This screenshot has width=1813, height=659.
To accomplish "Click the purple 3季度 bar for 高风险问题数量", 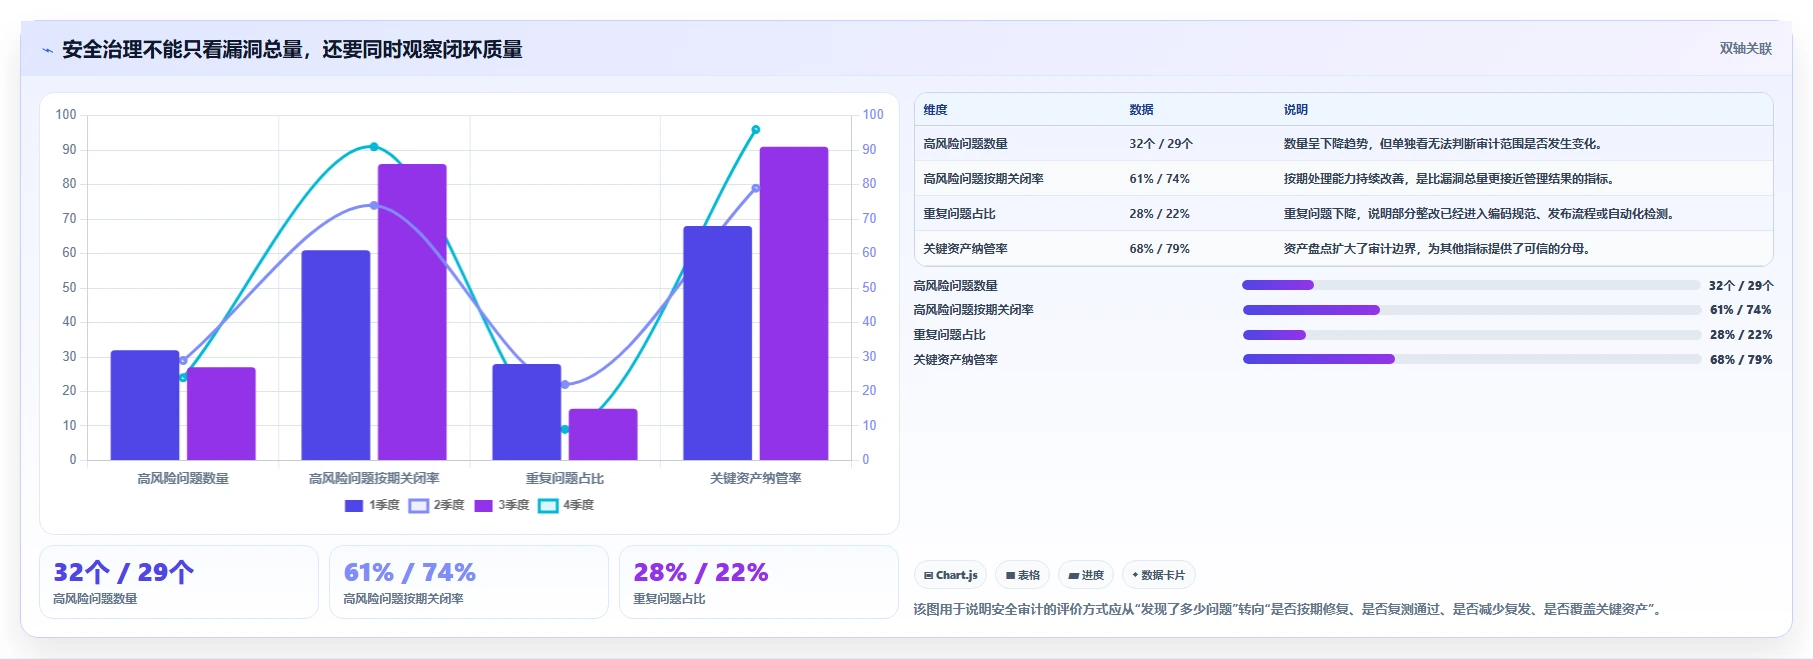I will [x=221, y=414].
